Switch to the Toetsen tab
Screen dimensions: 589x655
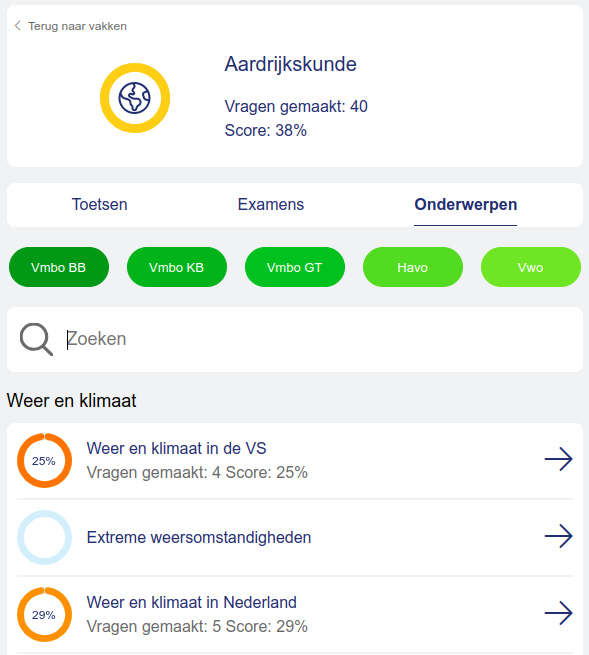[x=99, y=205]
